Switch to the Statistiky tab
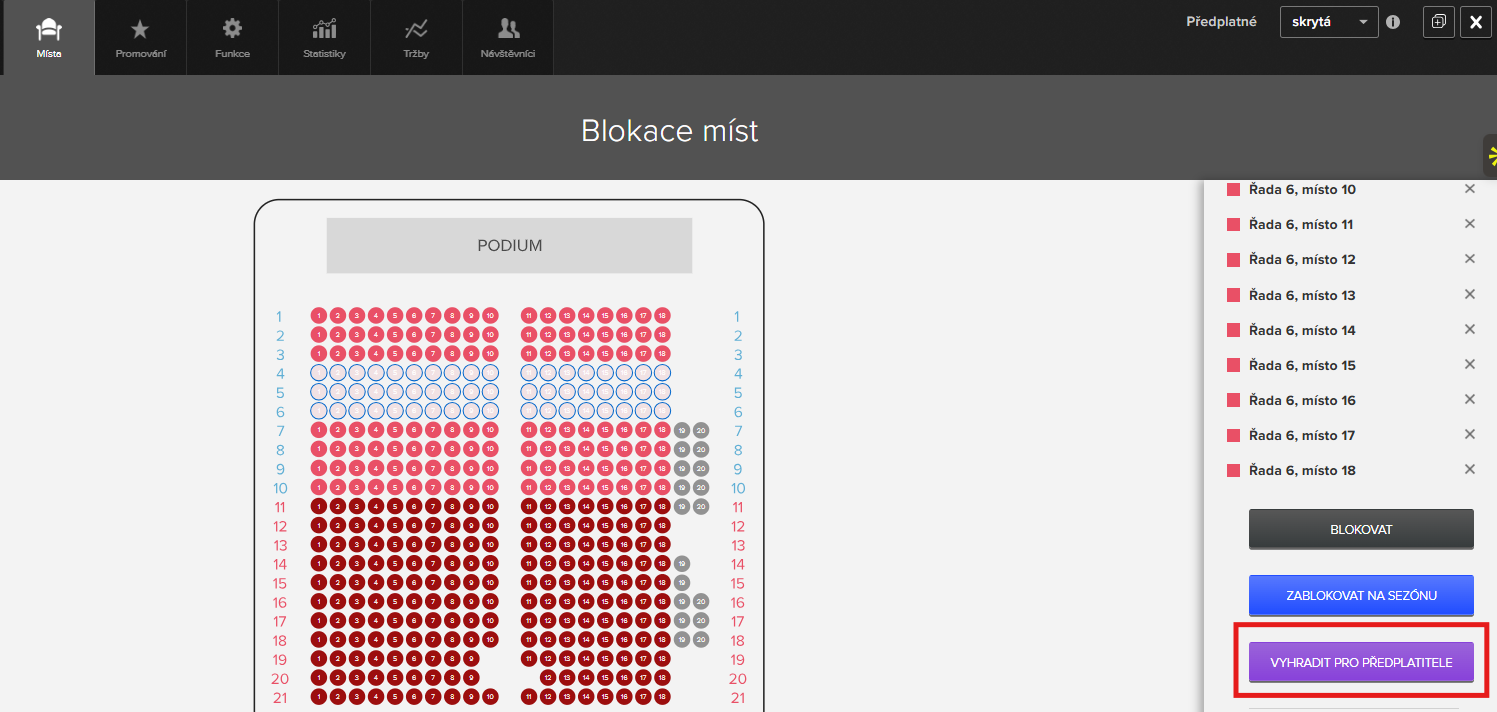1497x712 pixels. (x=324, y=37)
